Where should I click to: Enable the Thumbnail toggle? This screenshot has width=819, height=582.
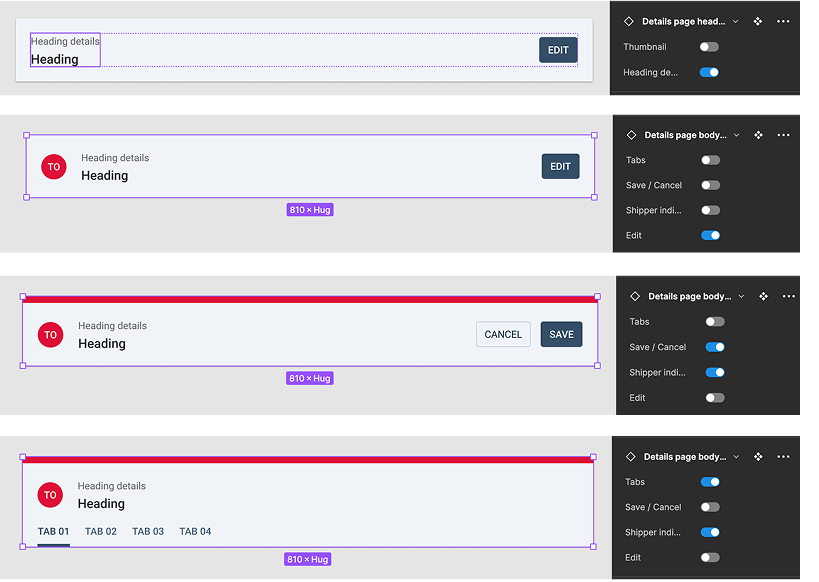(x=710, y=46)
